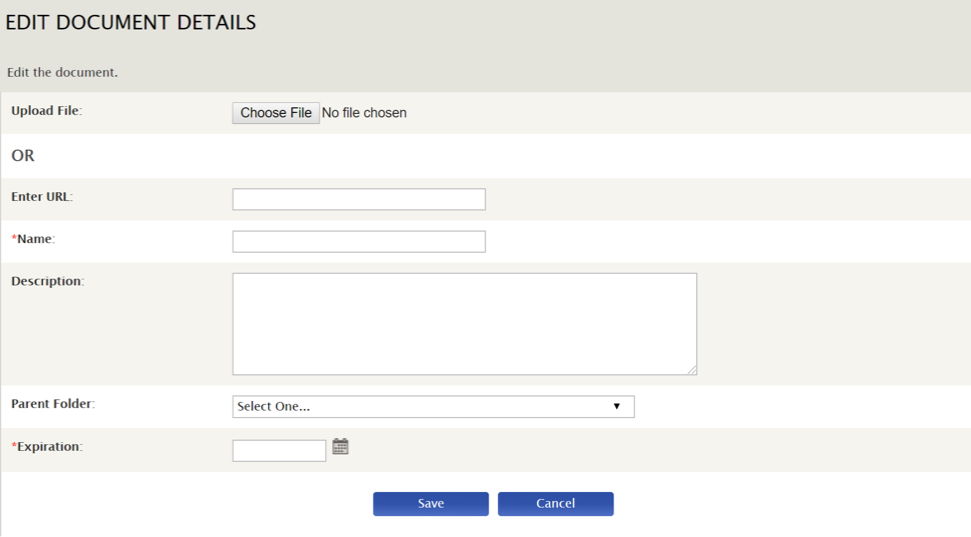Image resolution: width=971 pixels, height=537 pixels.
Task: Click the 'Parent Folder' field label
Action: [53, 404]
